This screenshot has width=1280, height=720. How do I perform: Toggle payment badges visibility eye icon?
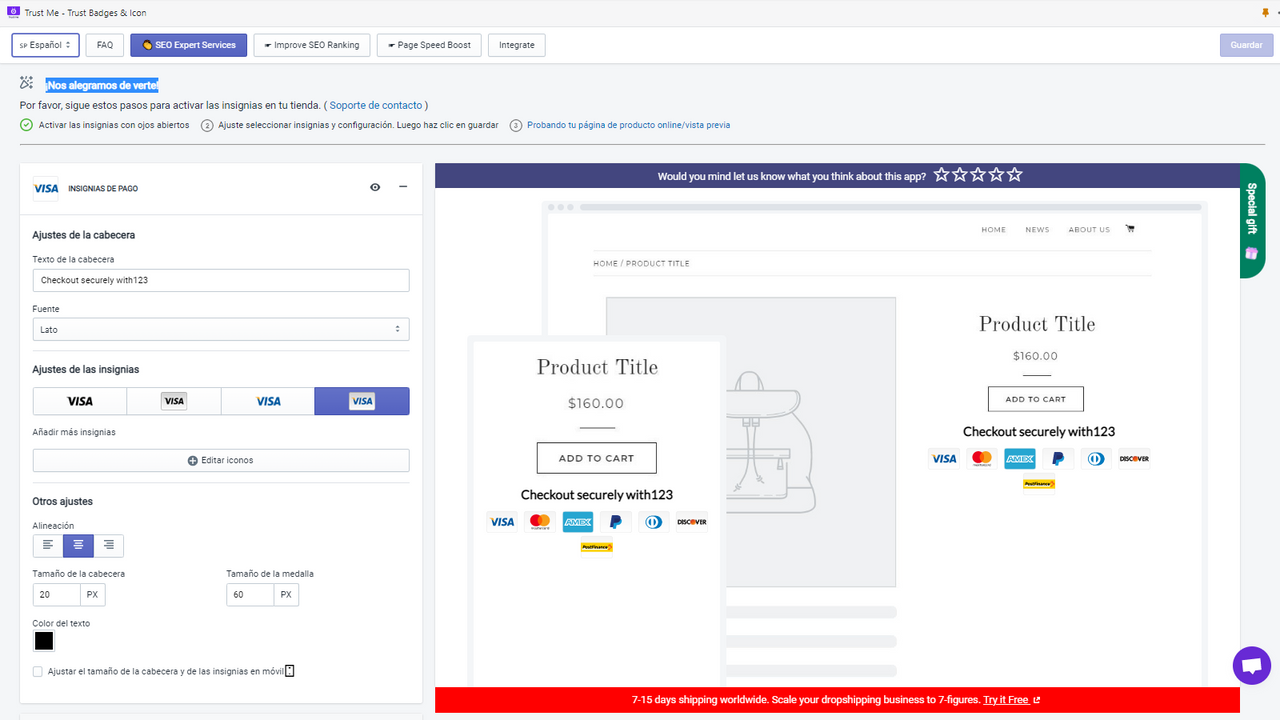(x=375, y=187)
